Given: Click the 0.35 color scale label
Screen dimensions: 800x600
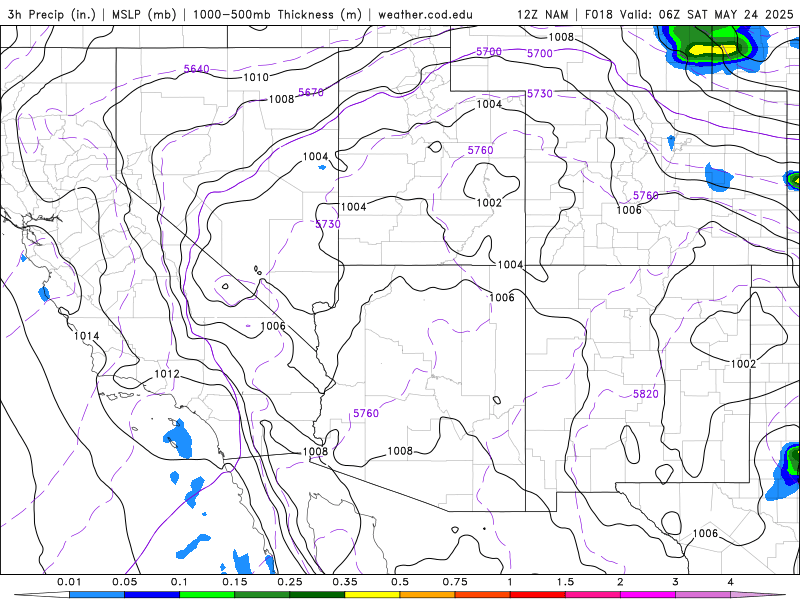Looking at the screenshot, I should [345, 582].
